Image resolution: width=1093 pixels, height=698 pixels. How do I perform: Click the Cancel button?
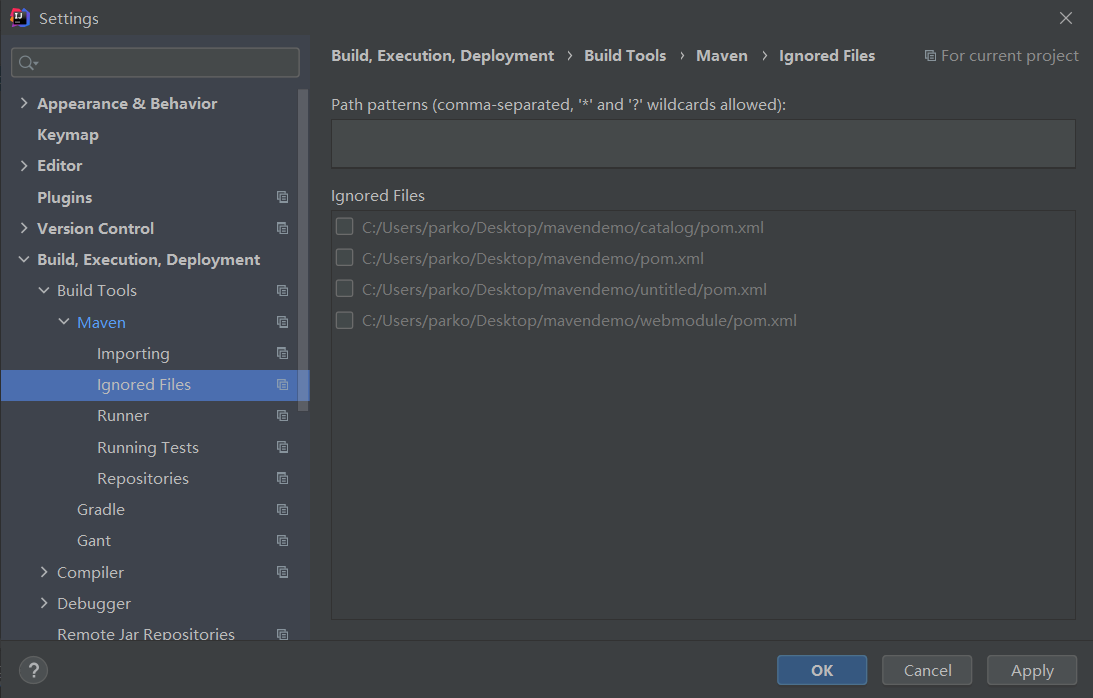coord(927,670)
